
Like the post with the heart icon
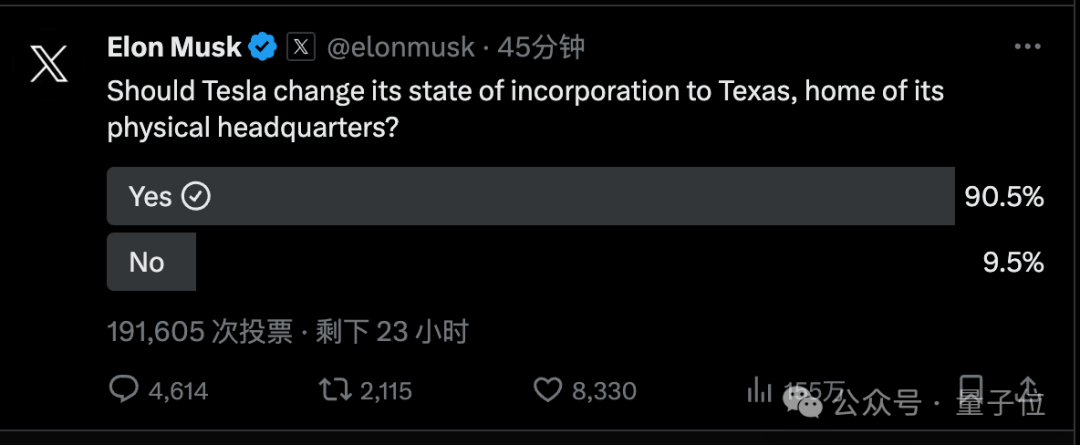tap(550, 389)
